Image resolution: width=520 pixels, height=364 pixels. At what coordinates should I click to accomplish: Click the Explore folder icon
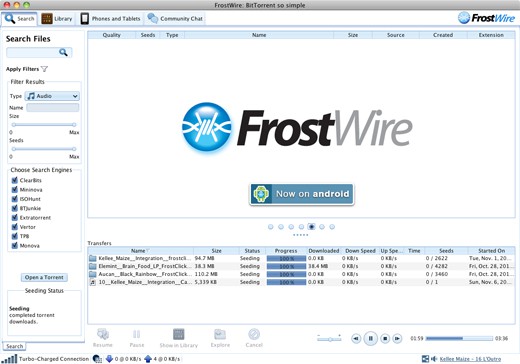coord(220,334)
